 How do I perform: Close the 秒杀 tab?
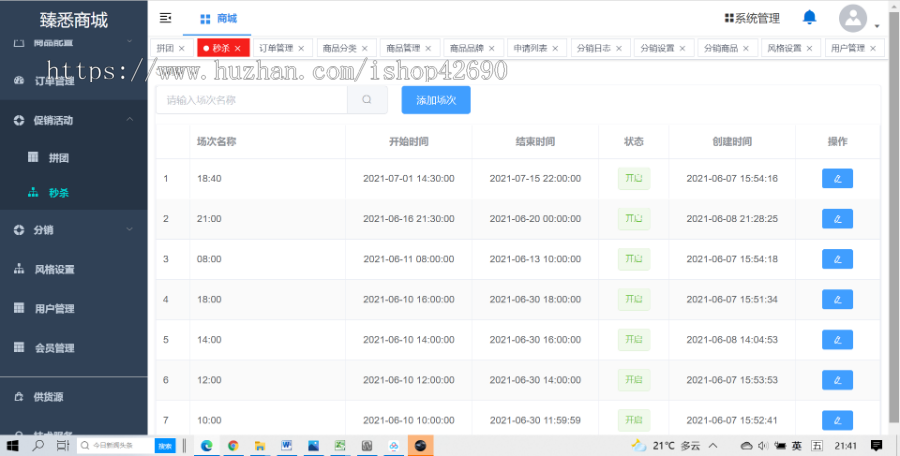(x=238, y=48)
